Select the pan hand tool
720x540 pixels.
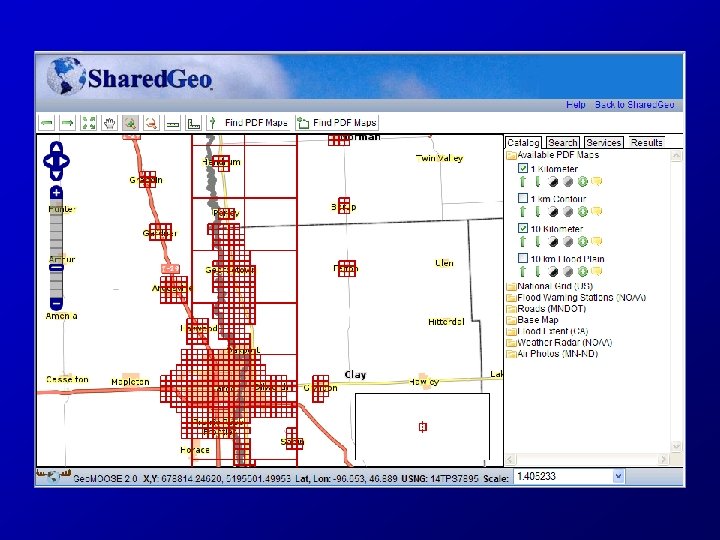[109, 123]
